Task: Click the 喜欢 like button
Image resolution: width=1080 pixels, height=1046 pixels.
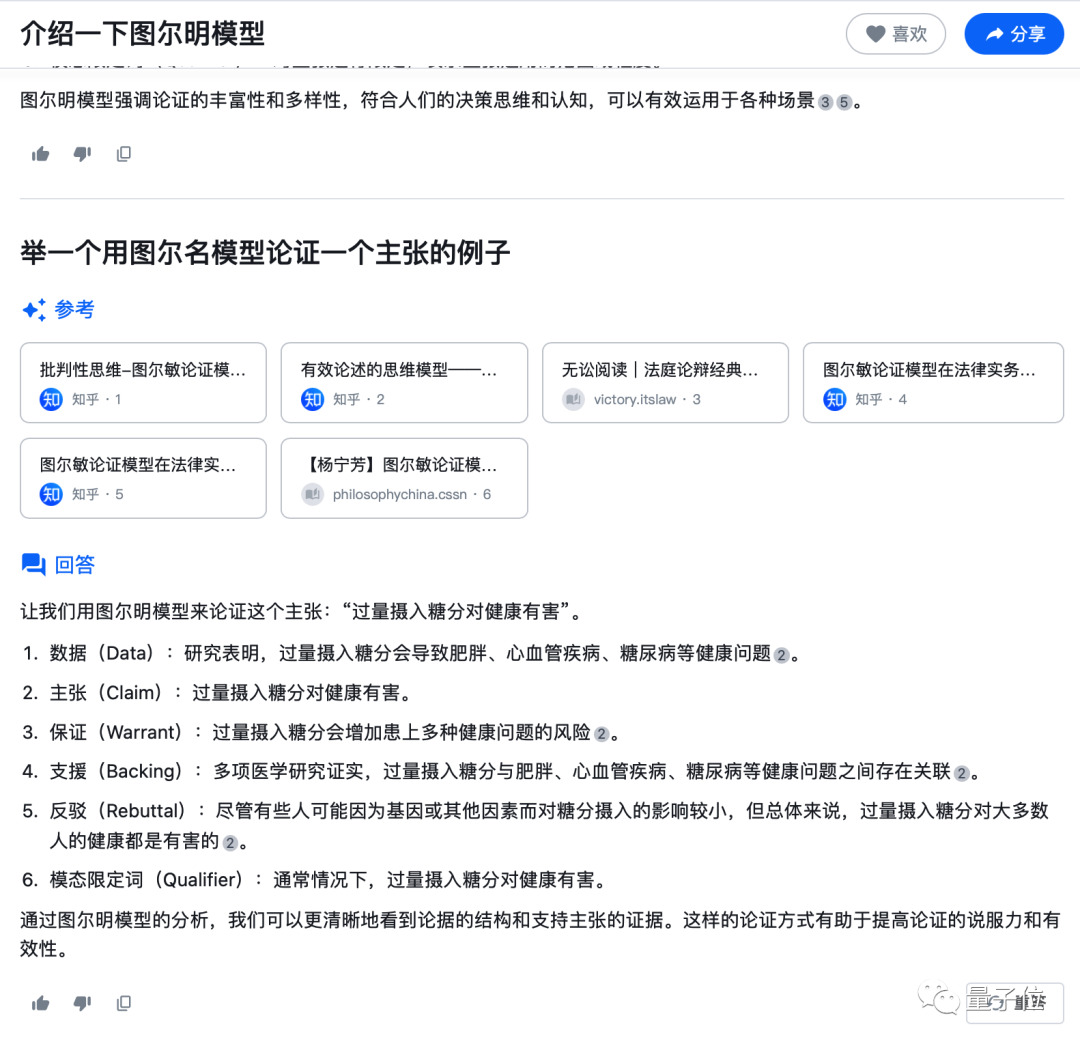Action: tap(895, 34)
